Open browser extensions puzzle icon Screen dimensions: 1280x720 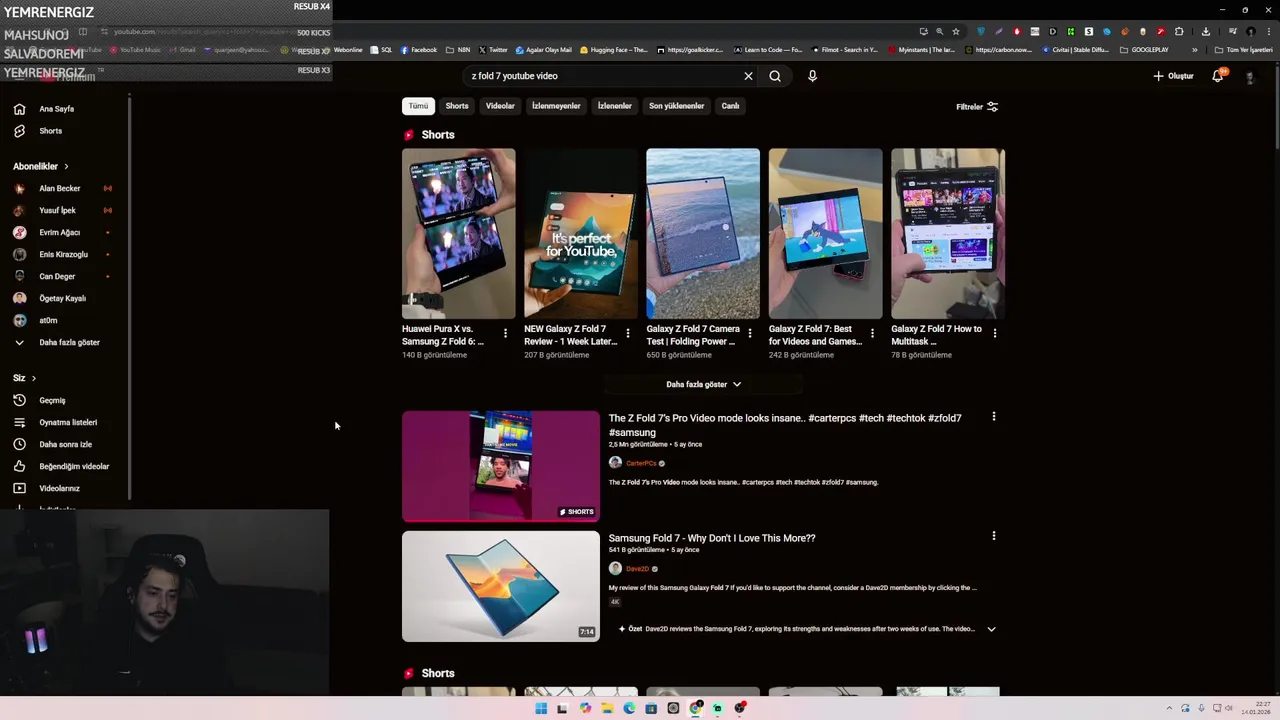click(x=1179, y=31)
